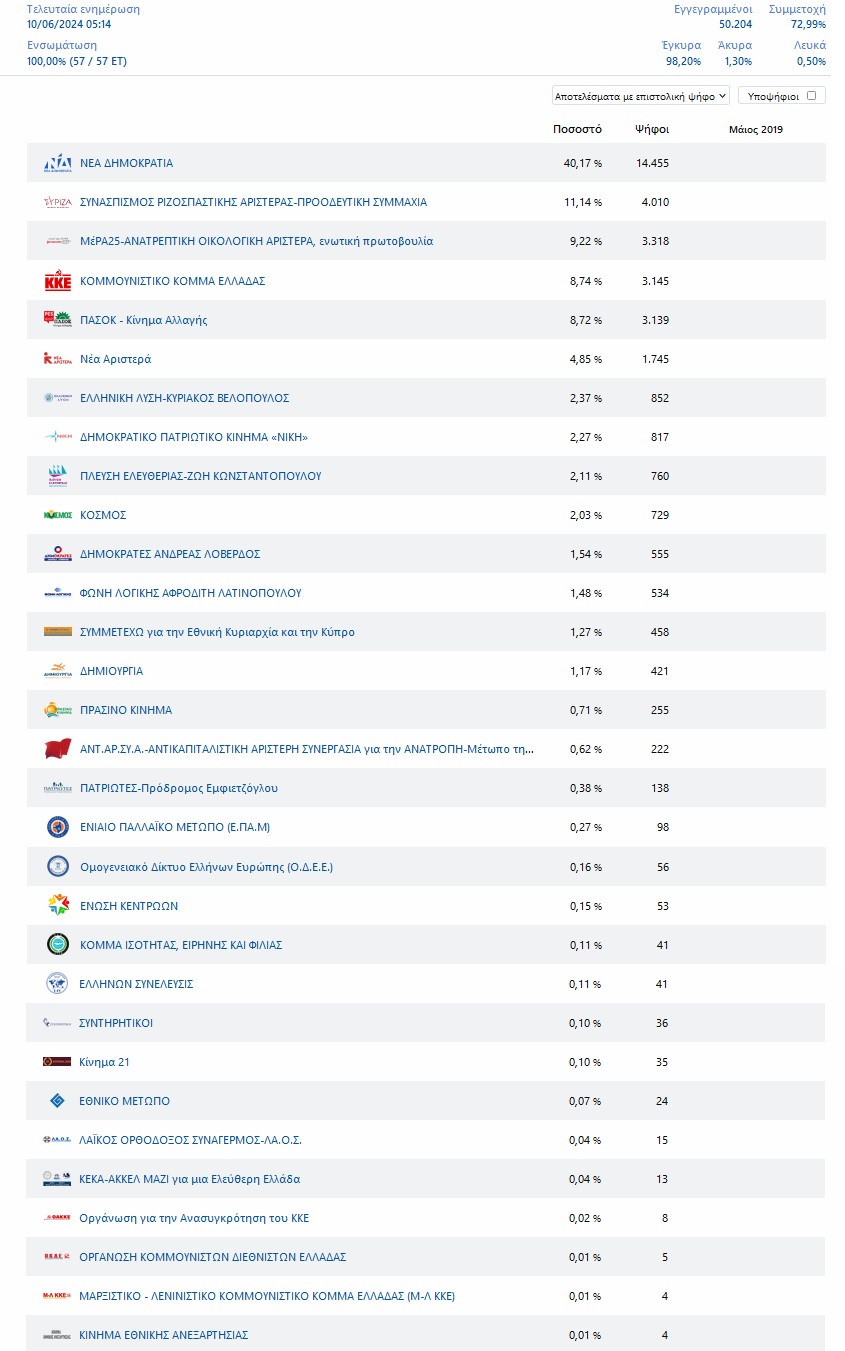Viewport: 845px width, 1351px height.
Task: Click the ΕΝΩΣΗ ΚΕΝΤΡΩΩΝ star logo
Action: (x=58, y=905)
